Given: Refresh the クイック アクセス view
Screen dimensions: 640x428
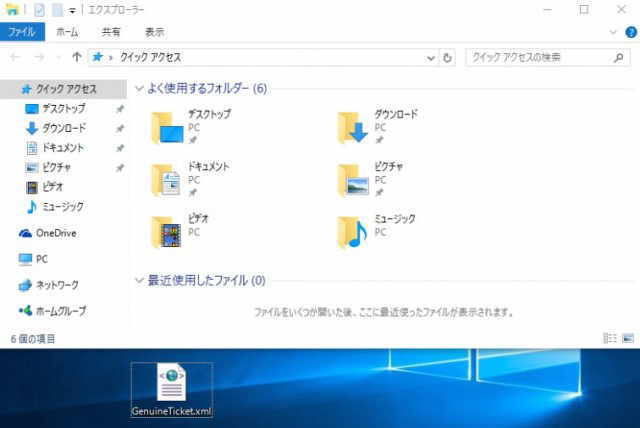Looking at the screenshot, I should [447, 58].
